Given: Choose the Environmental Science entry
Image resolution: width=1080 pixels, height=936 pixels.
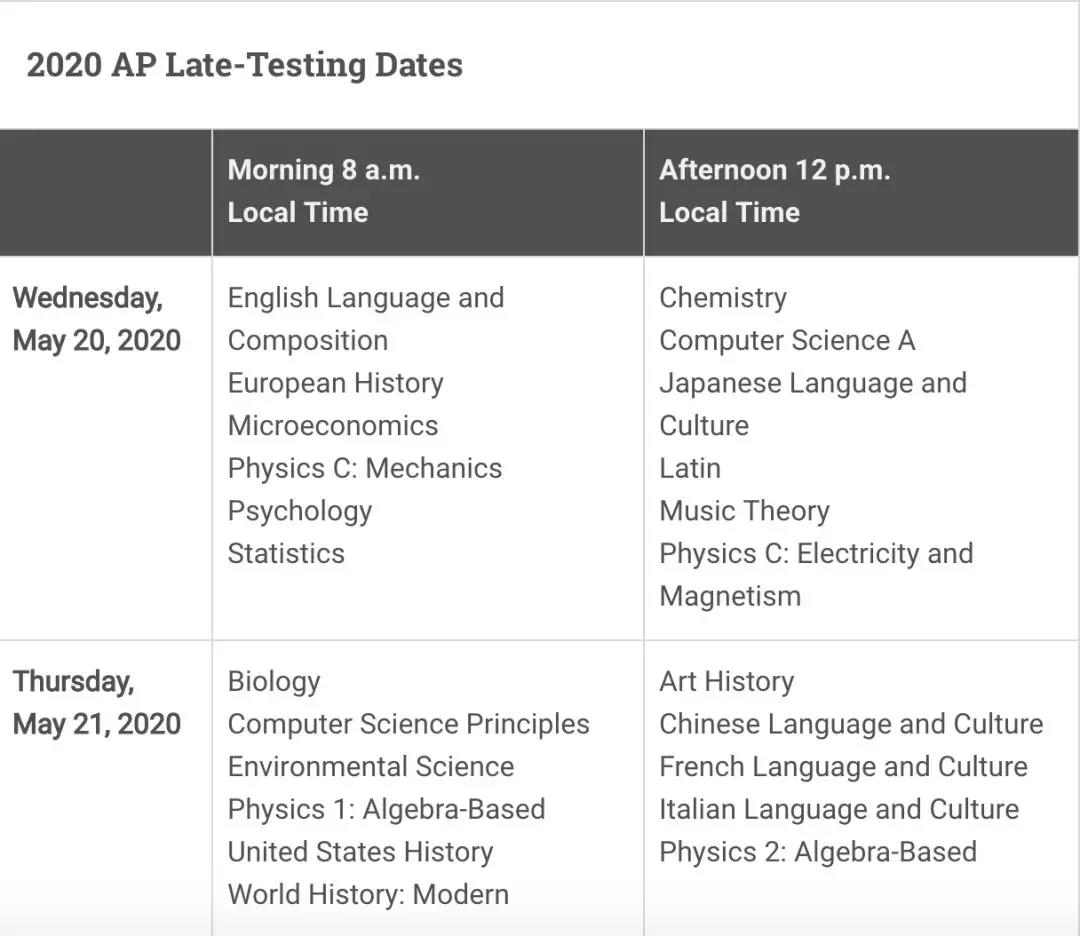Looking at the screenshot, I should click(371, 767).
